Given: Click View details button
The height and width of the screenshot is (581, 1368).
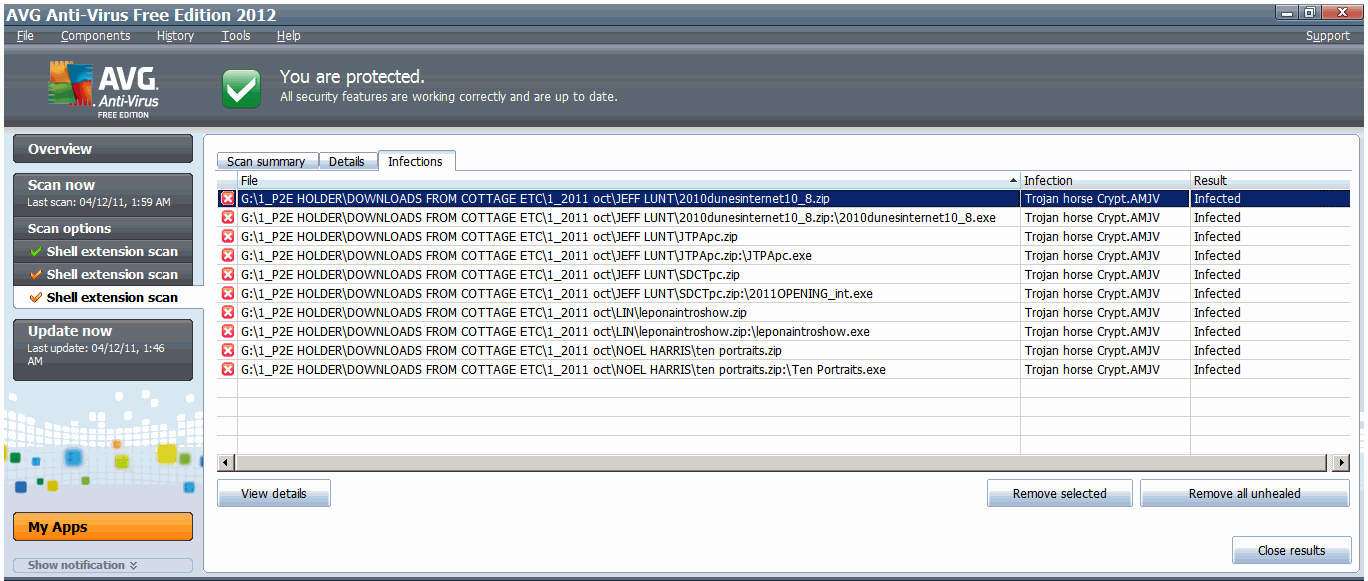Looking at the screenshot, I should tap(274, 494).
